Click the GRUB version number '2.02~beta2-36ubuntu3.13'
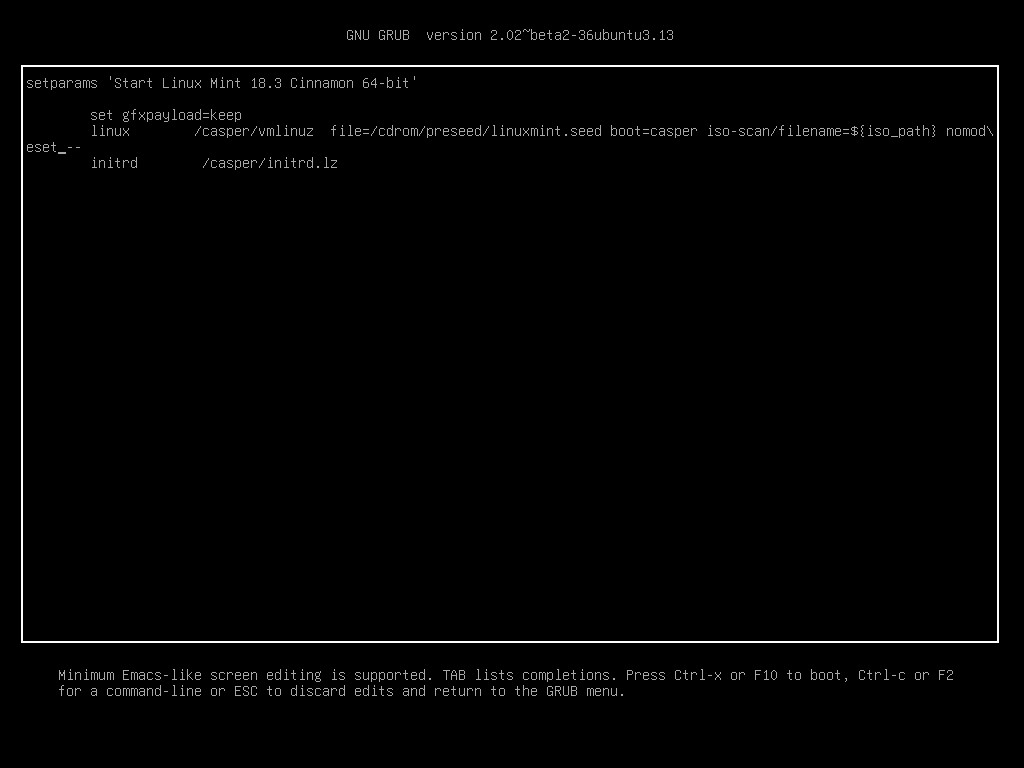 (x=582, y=35)
